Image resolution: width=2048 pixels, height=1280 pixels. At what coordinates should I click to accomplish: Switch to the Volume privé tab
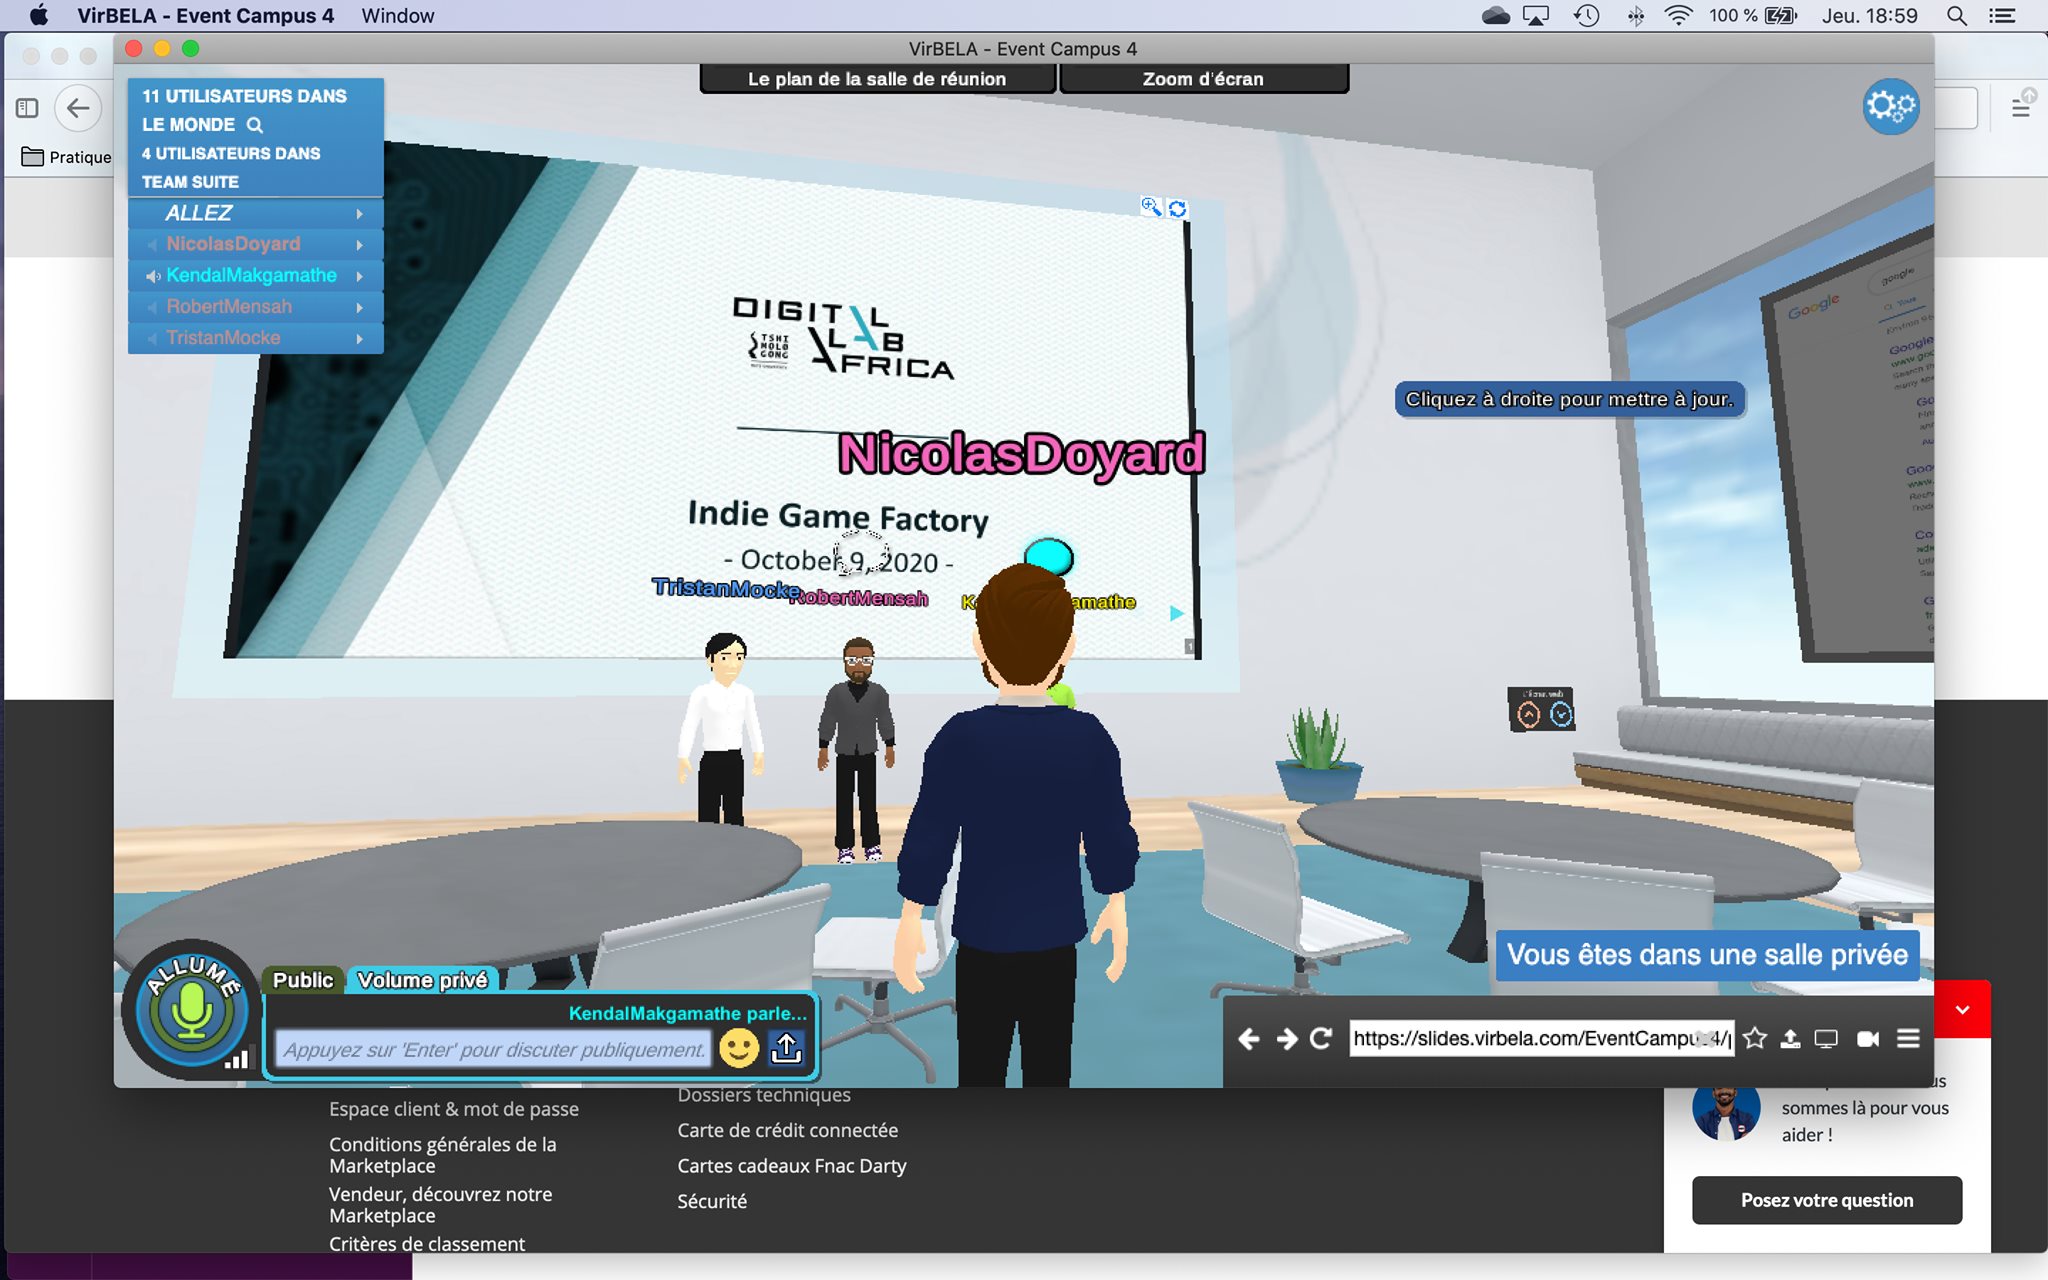423,980
